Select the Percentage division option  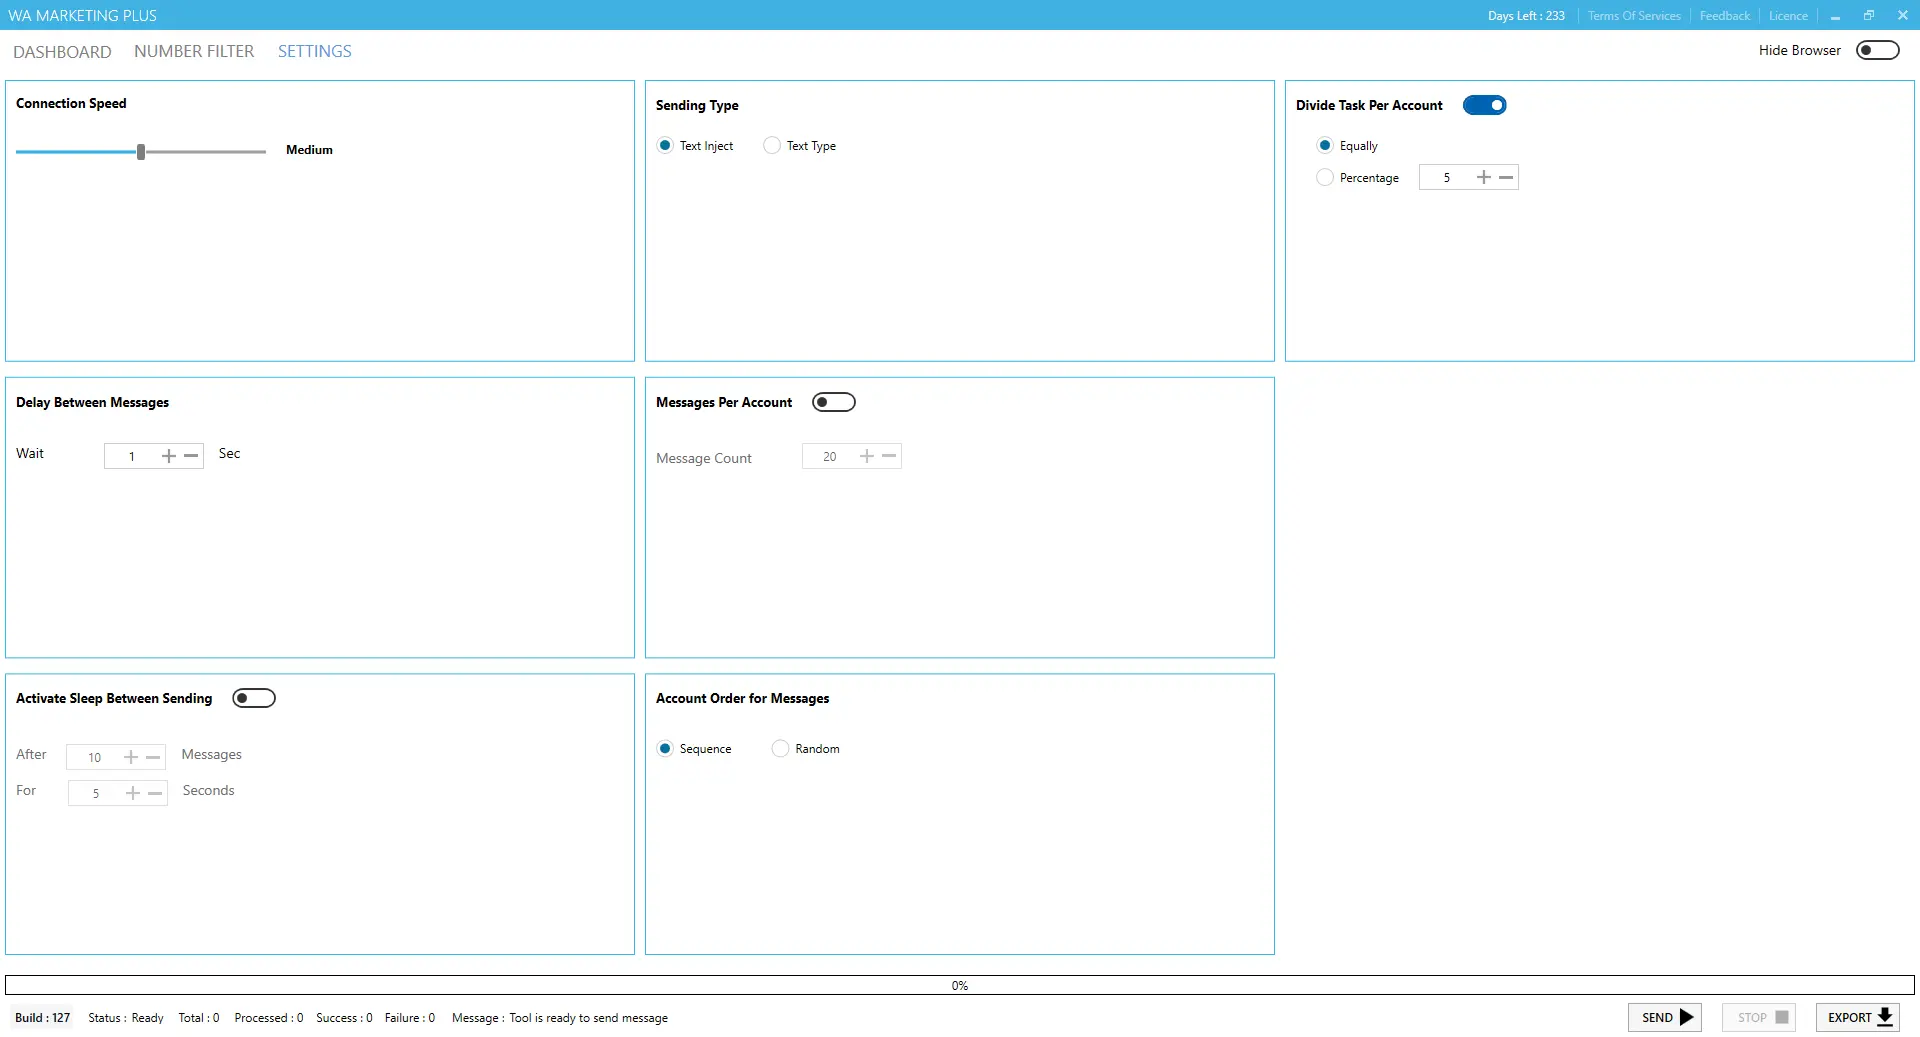pos(1325,177)
